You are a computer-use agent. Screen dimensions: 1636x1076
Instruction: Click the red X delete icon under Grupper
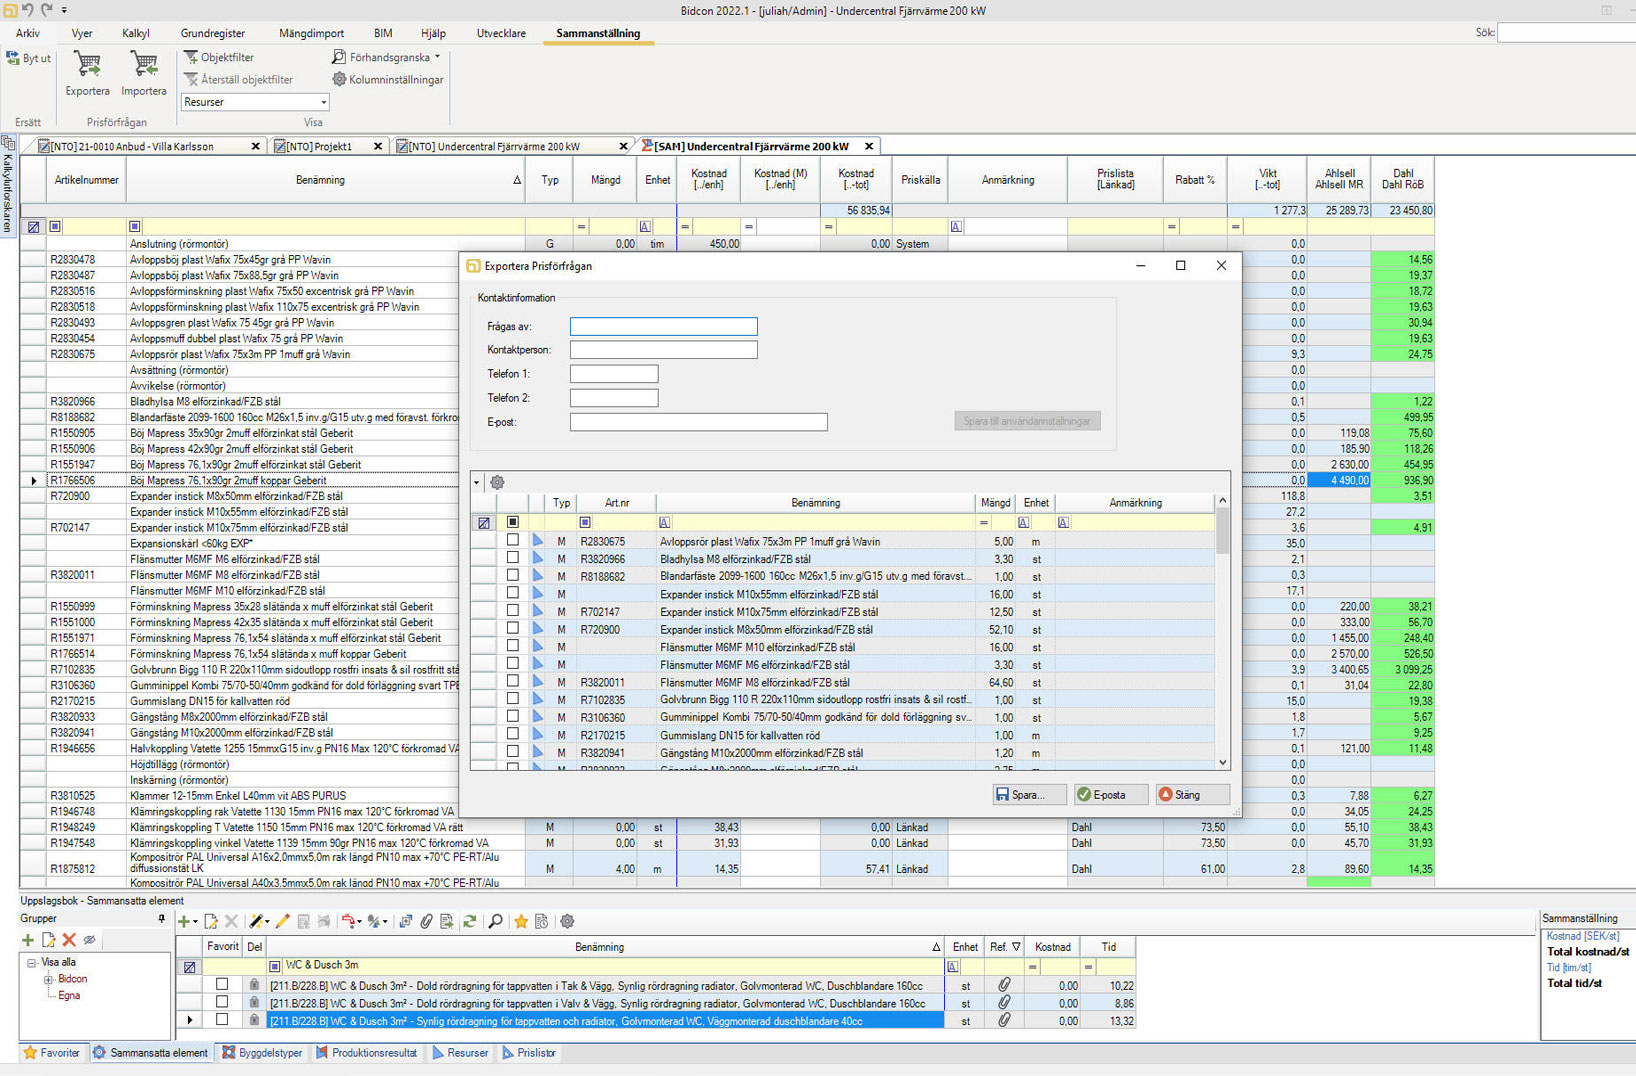point(69,940)
